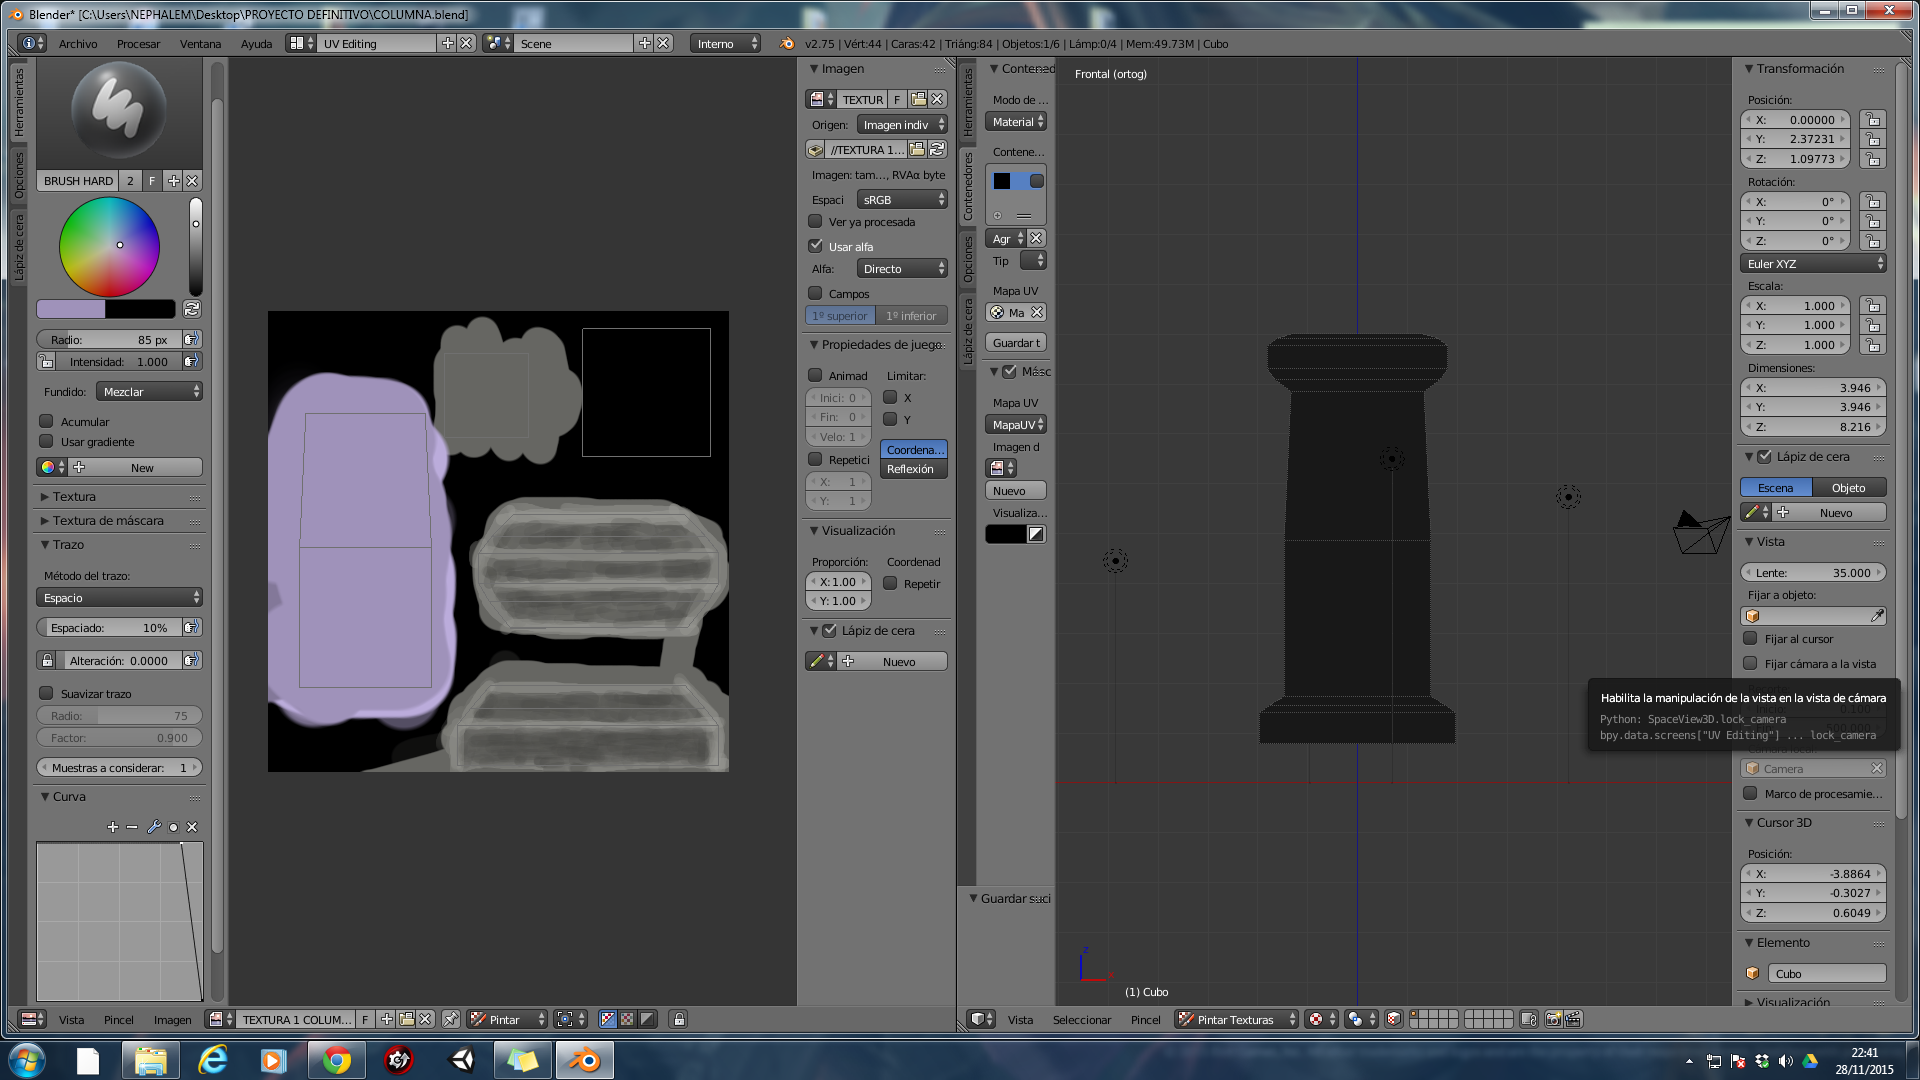Viewport: 1920px width, 1080px height.
Task: Open Pintar Texturas mode dropdown
Action: pyautogui.click(x=1235, y=1019)
